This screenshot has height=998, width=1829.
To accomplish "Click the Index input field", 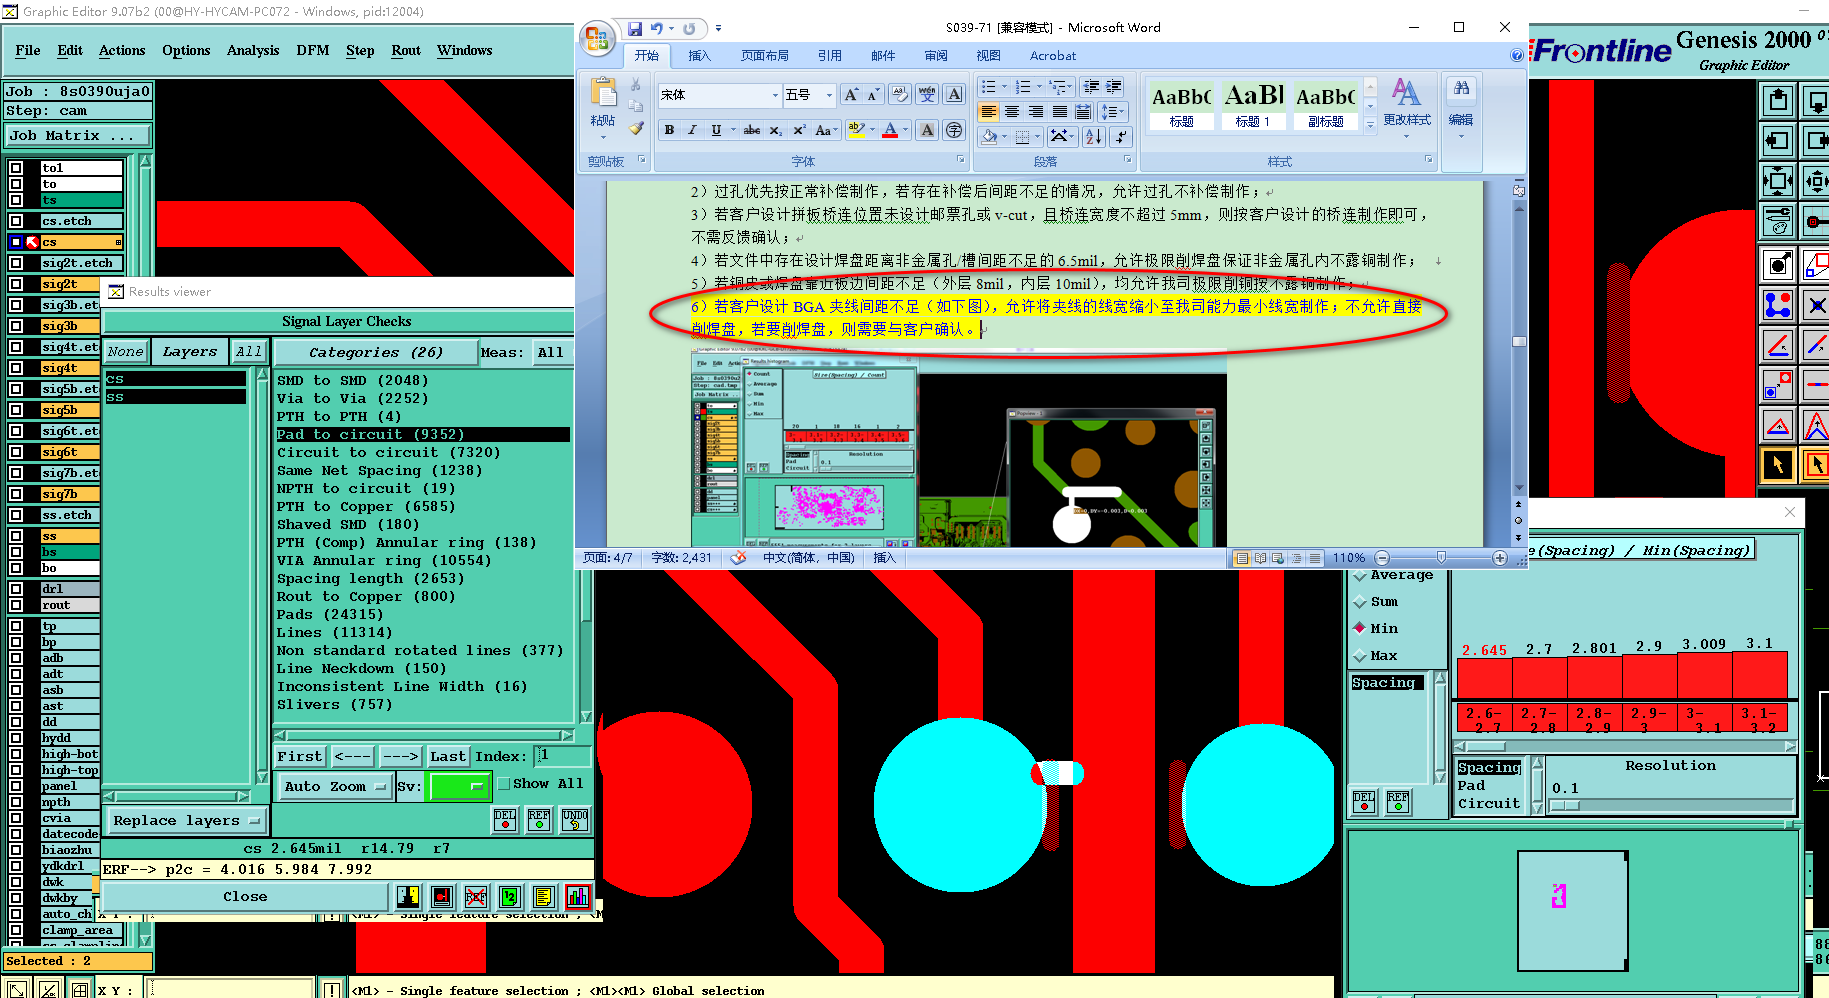I will (x=564, y=756).
